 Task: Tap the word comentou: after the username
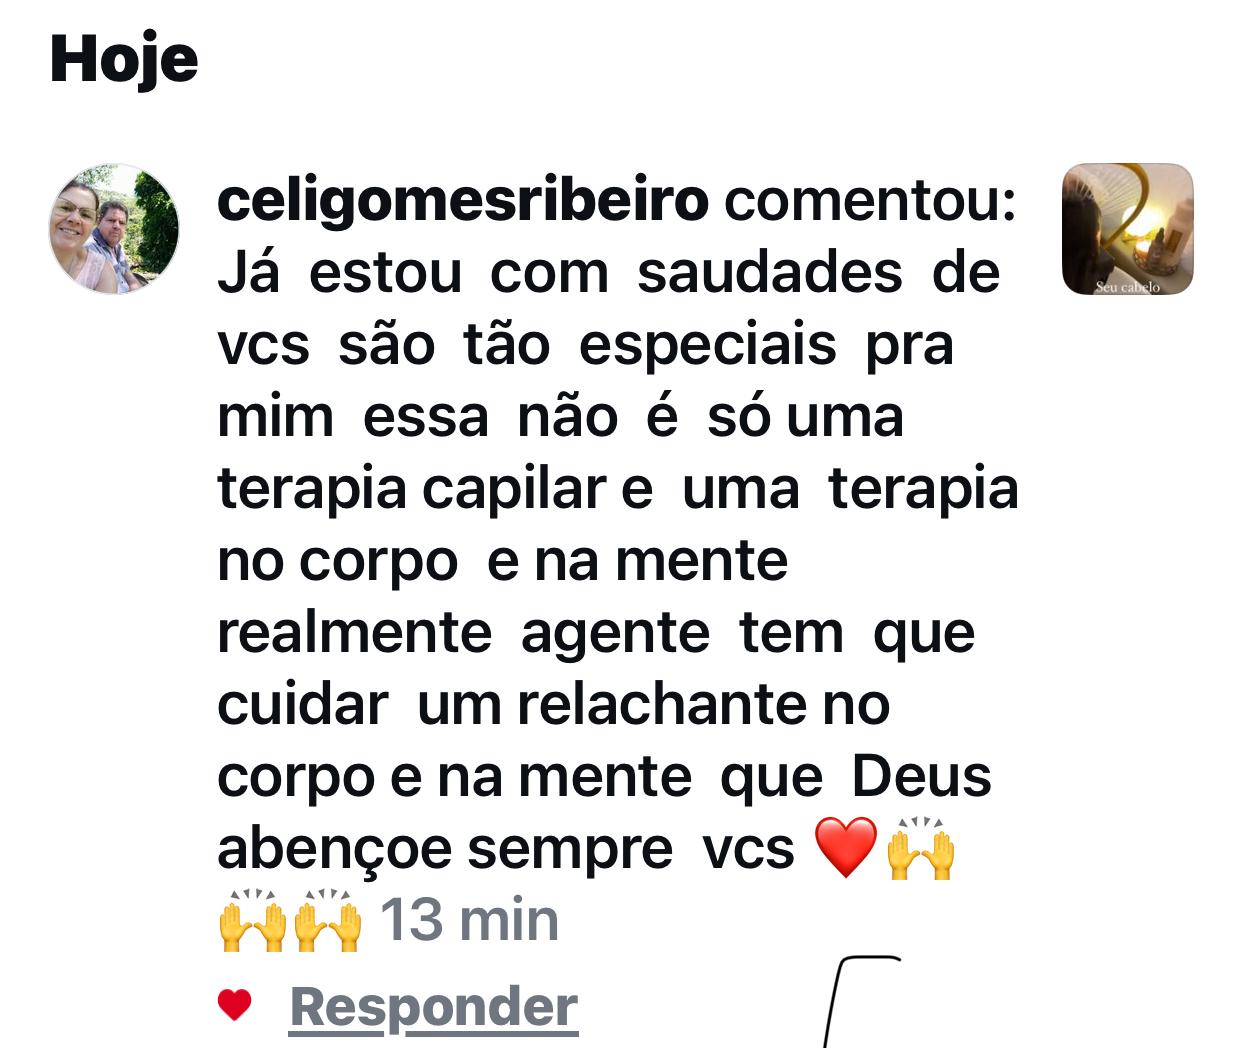pyautogui.click(x=870, y=200)
